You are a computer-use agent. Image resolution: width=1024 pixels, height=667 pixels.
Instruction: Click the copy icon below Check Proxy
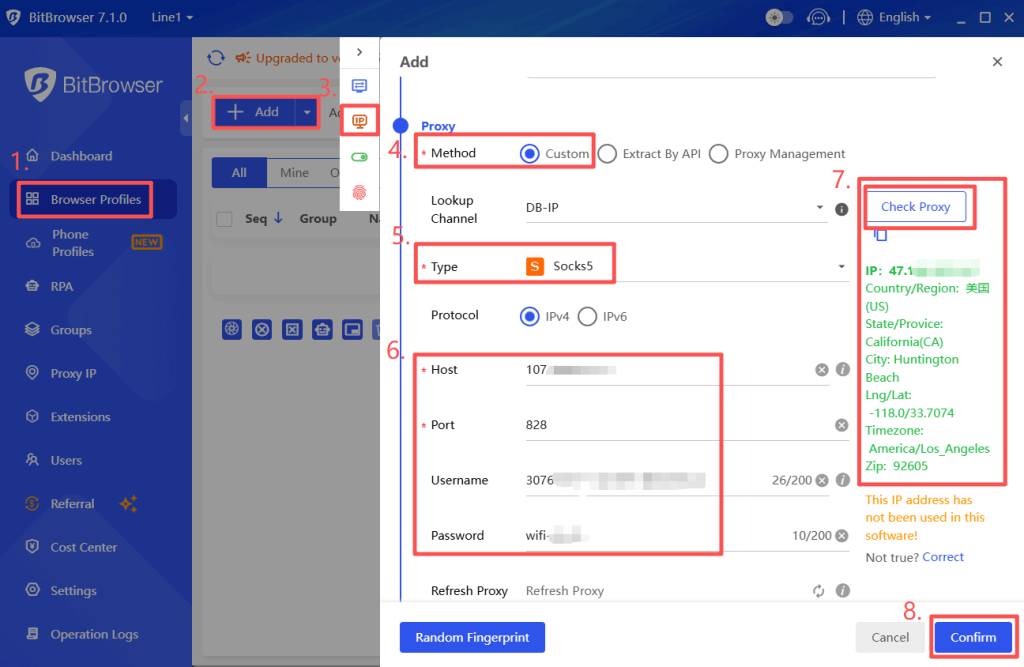click(x=880, y=234)
